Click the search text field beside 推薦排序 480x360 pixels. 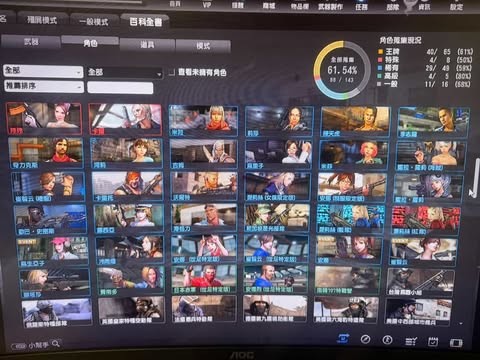[120, 88]
